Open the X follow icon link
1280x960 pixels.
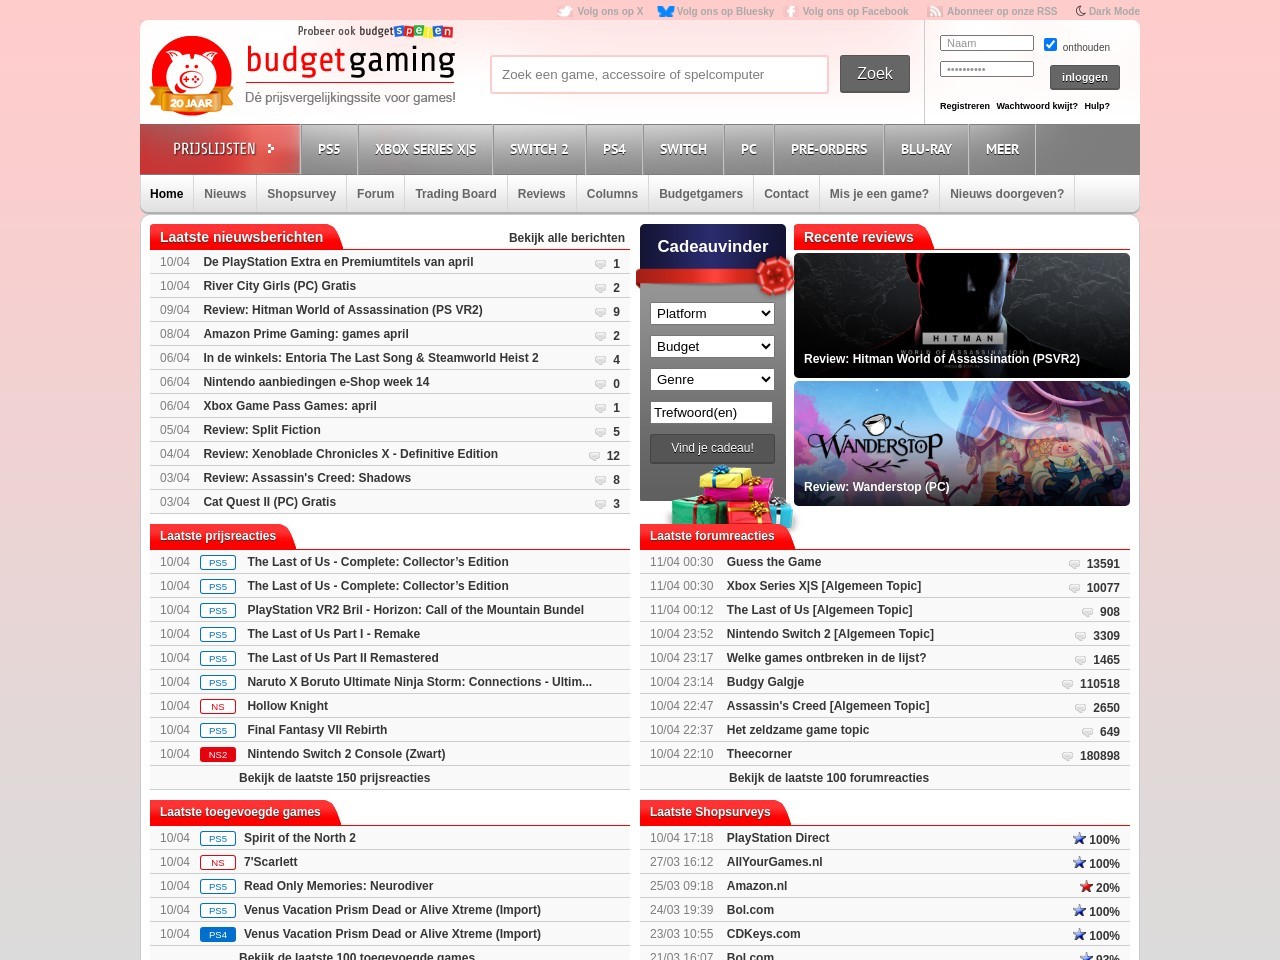[565, 11]
